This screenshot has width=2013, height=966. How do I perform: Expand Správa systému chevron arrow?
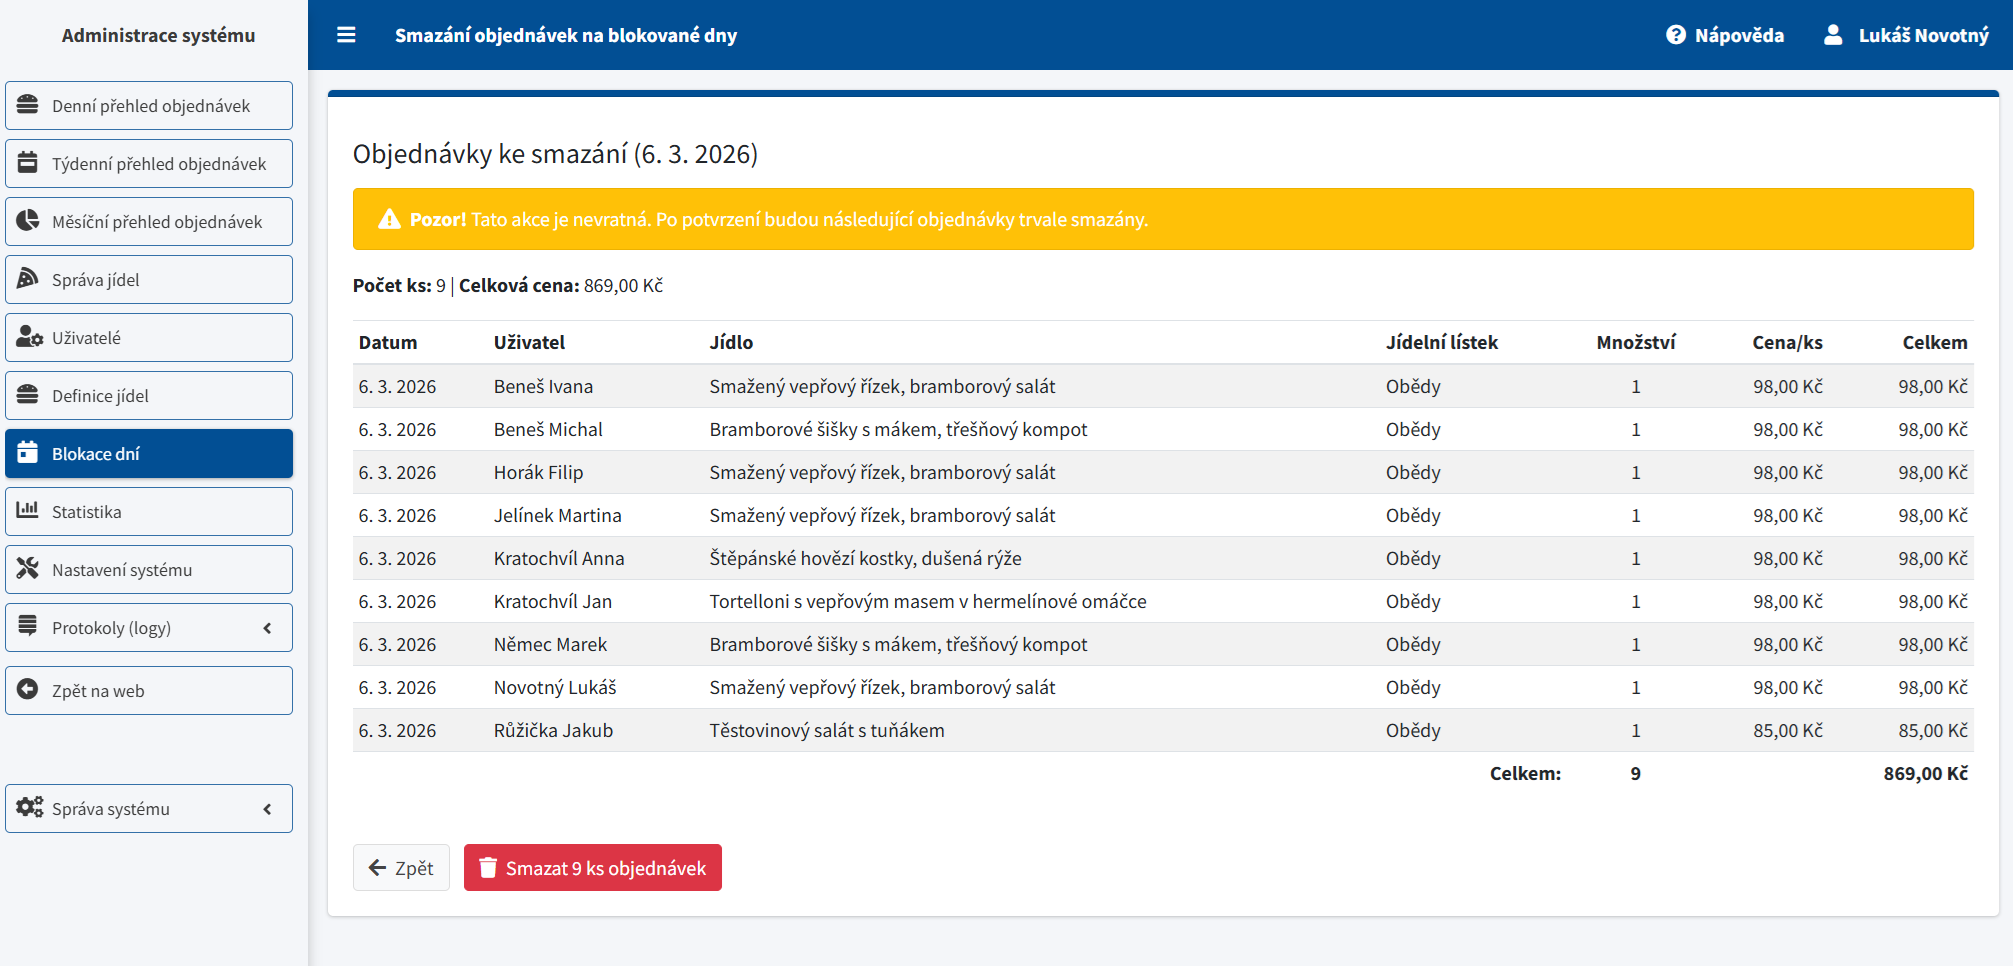[x=267, y=809]
